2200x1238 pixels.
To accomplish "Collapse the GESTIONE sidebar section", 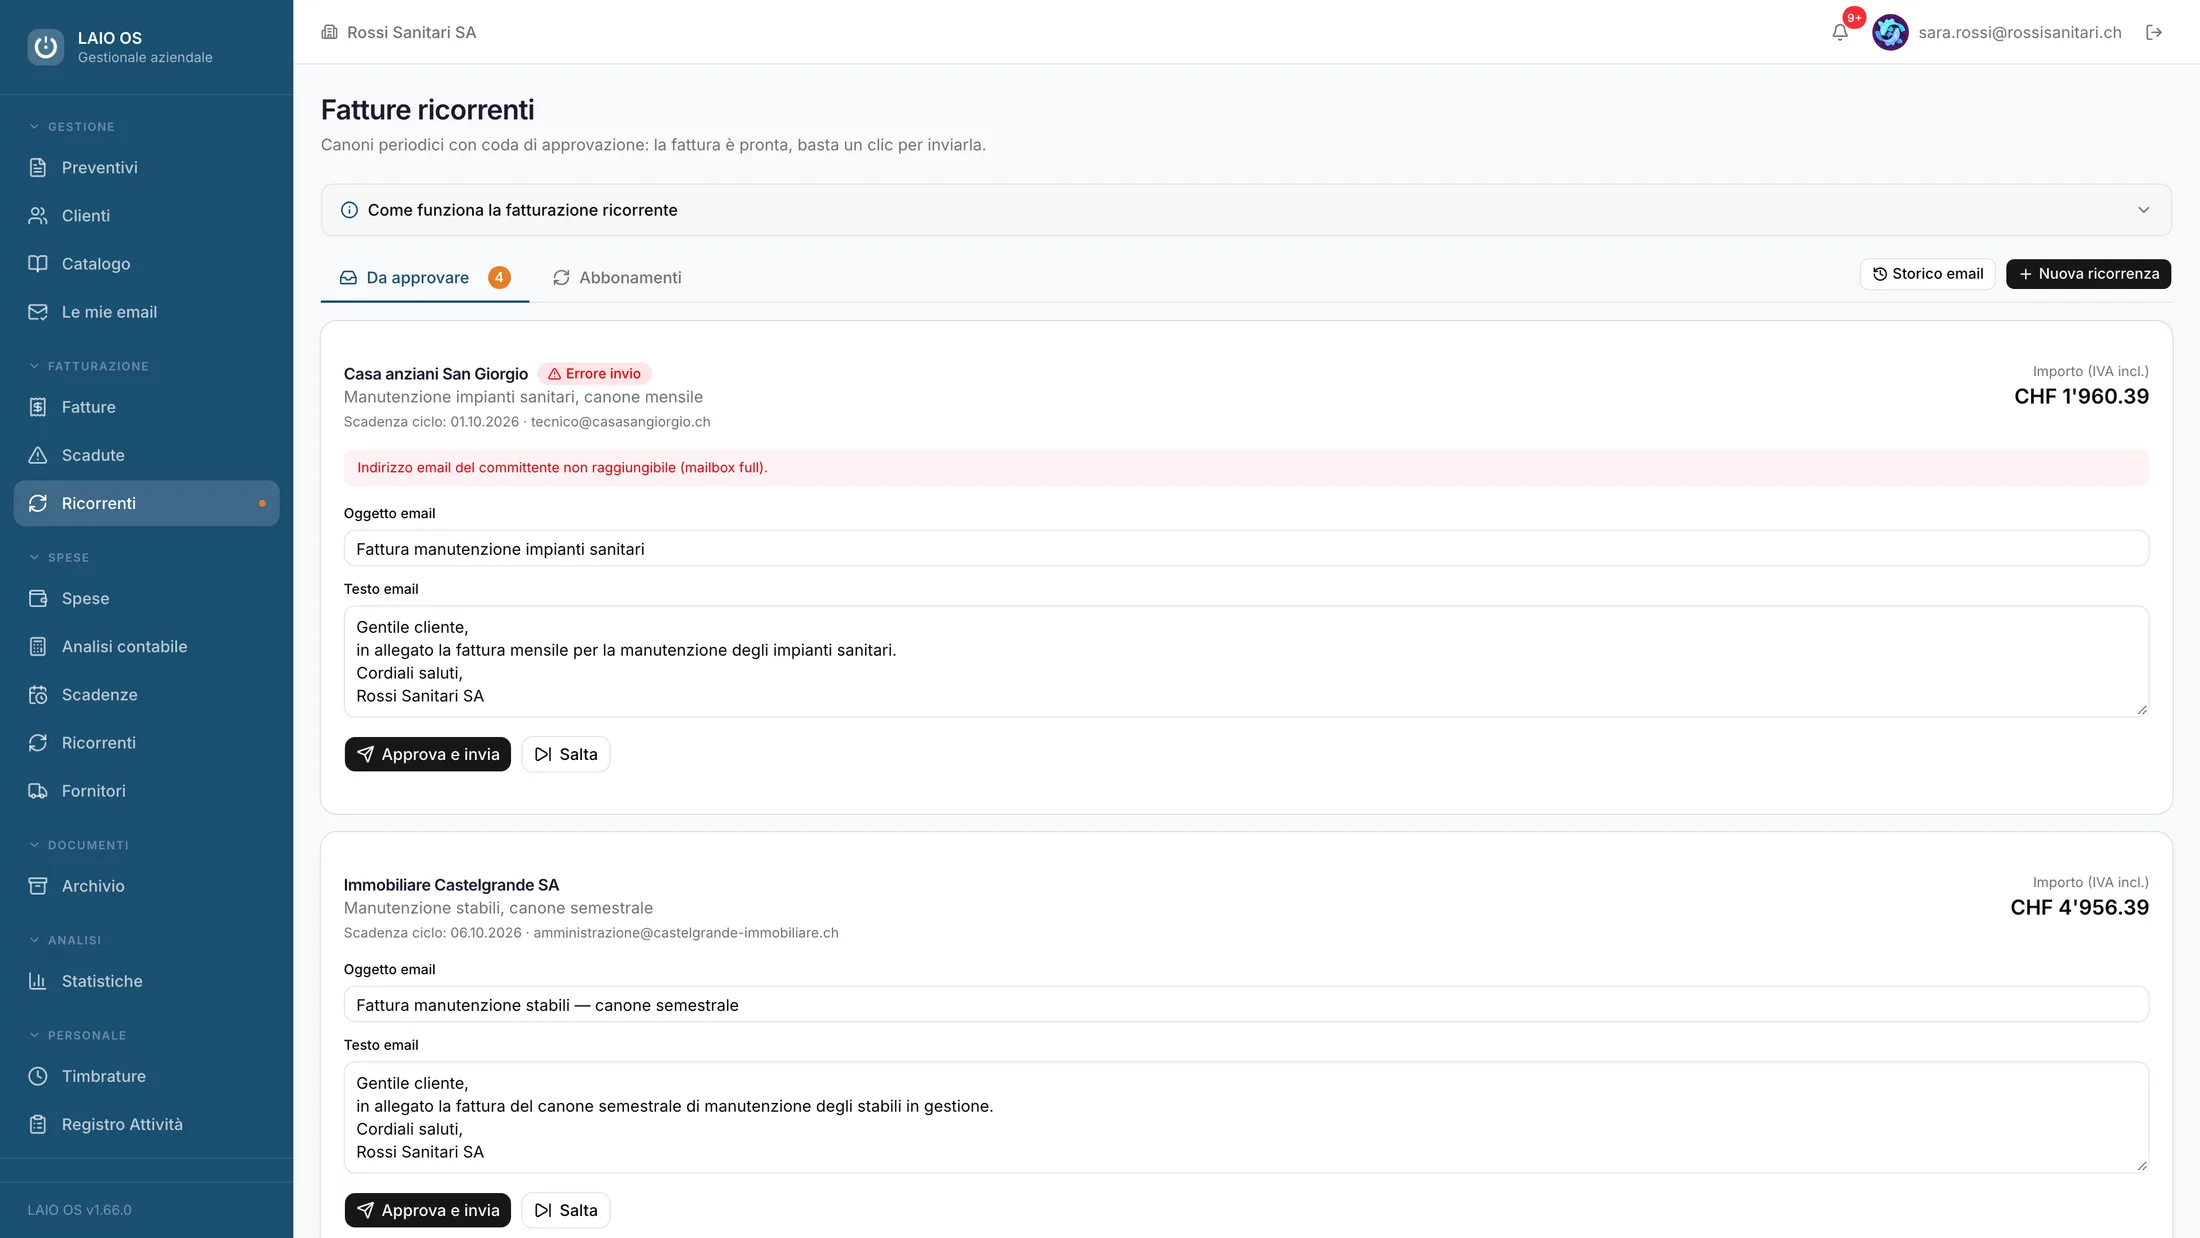I will point(72,127).
